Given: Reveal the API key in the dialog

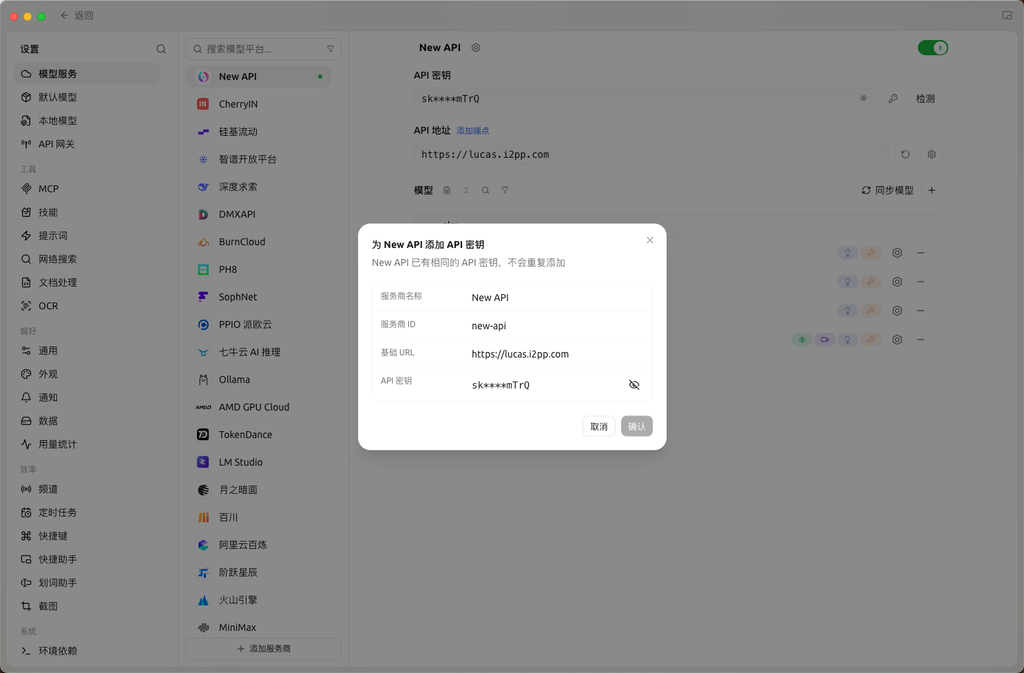Looking at the screenshot, I should [x=633, y=384].
